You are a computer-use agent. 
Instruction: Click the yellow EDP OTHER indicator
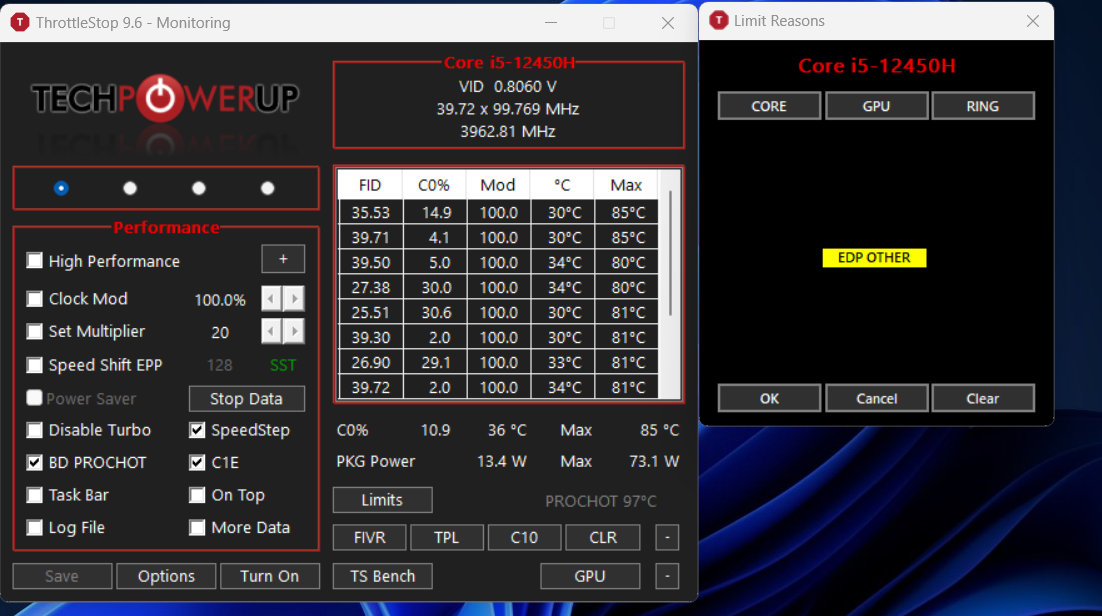(874, 257)
